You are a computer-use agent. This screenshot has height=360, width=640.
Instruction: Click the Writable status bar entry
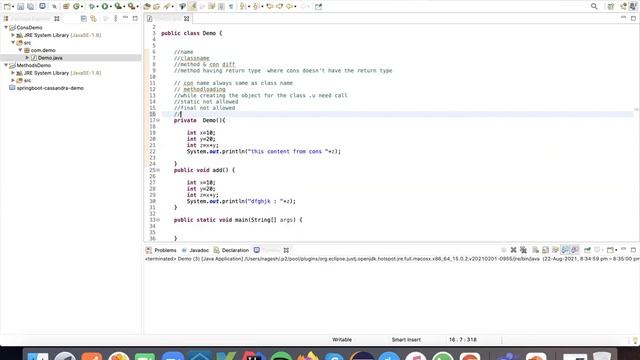(342, 340)
